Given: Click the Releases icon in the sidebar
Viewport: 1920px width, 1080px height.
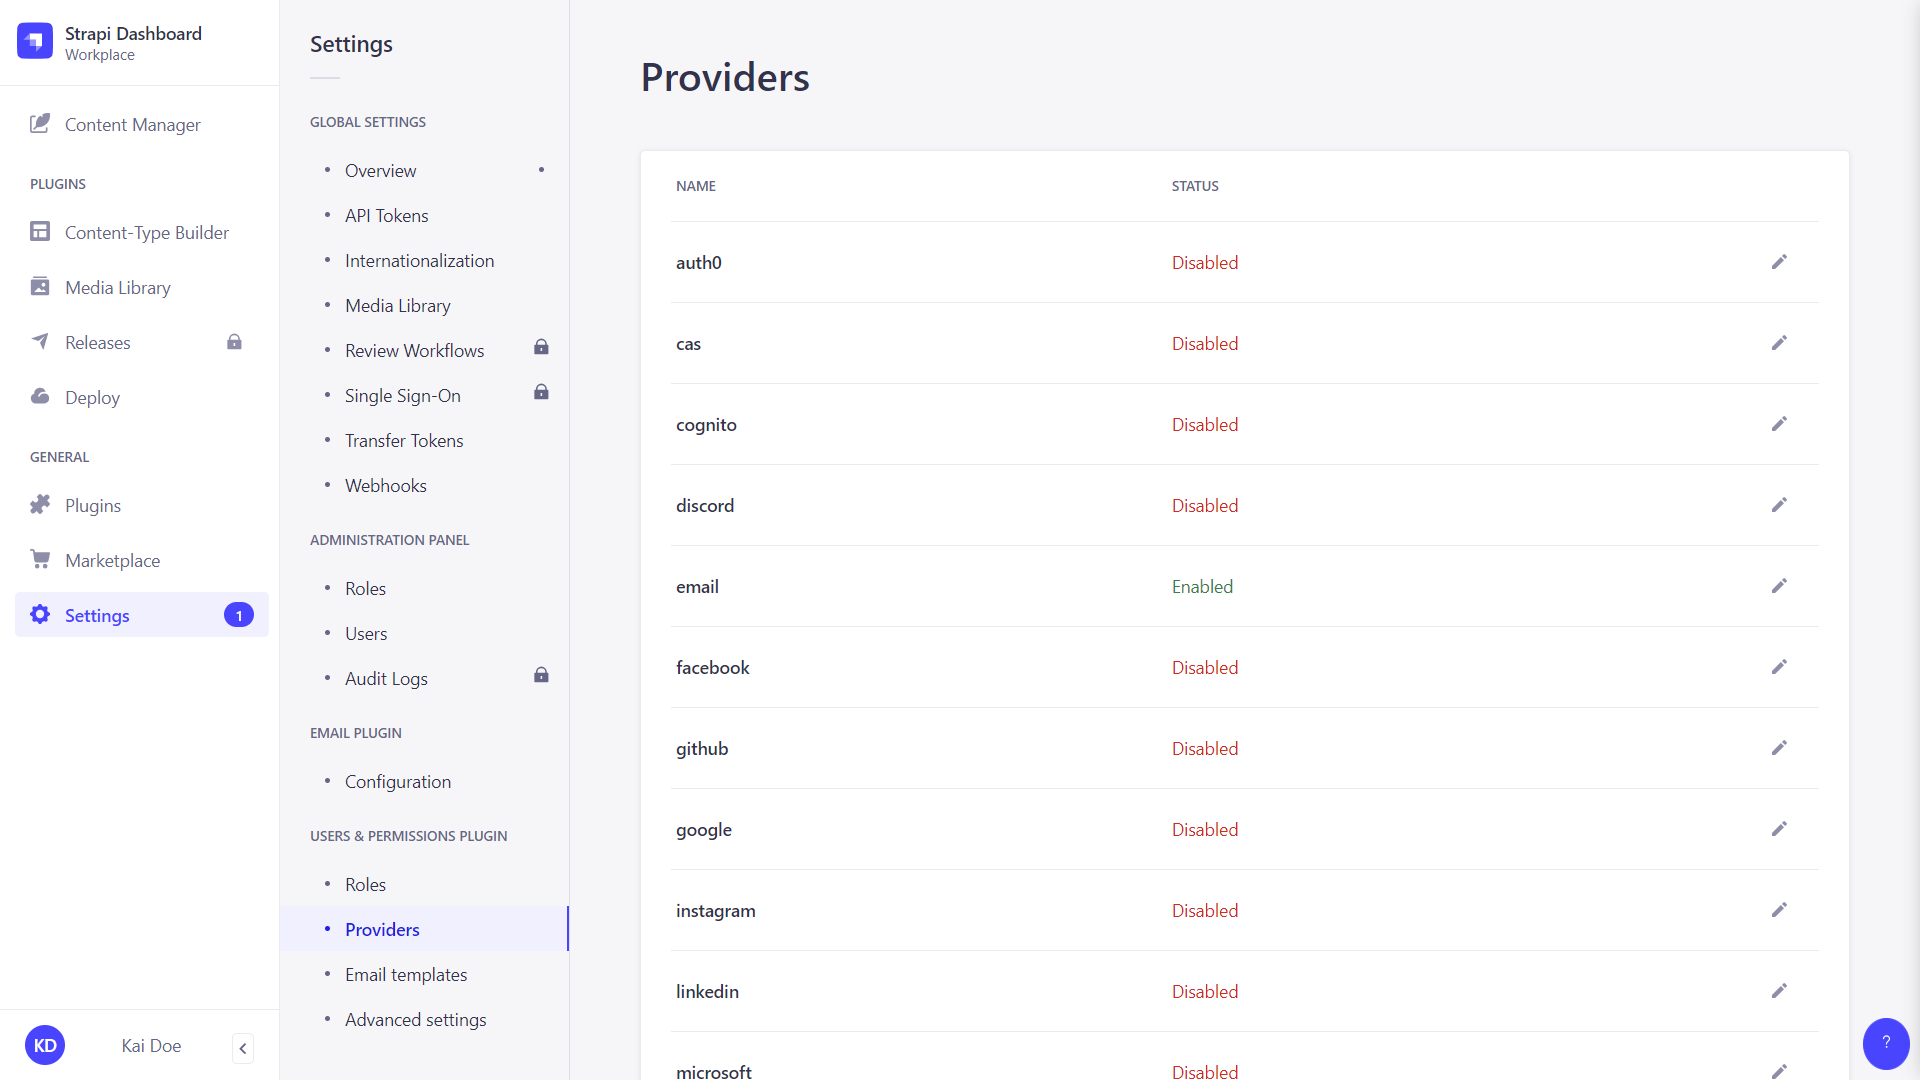Looking at the screenshot, I should coord(40,342).
